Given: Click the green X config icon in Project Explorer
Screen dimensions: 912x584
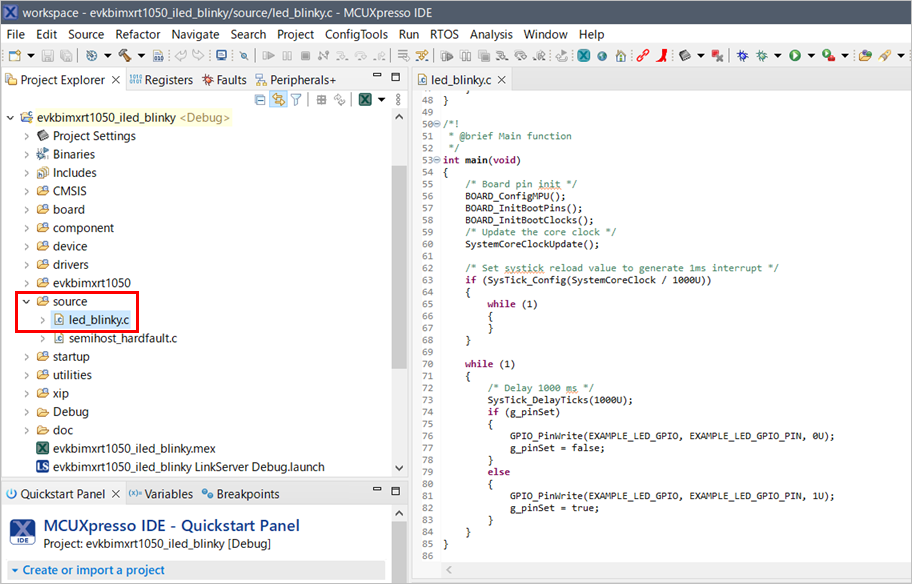Looking at the screenshot, I should coord(365,100).
